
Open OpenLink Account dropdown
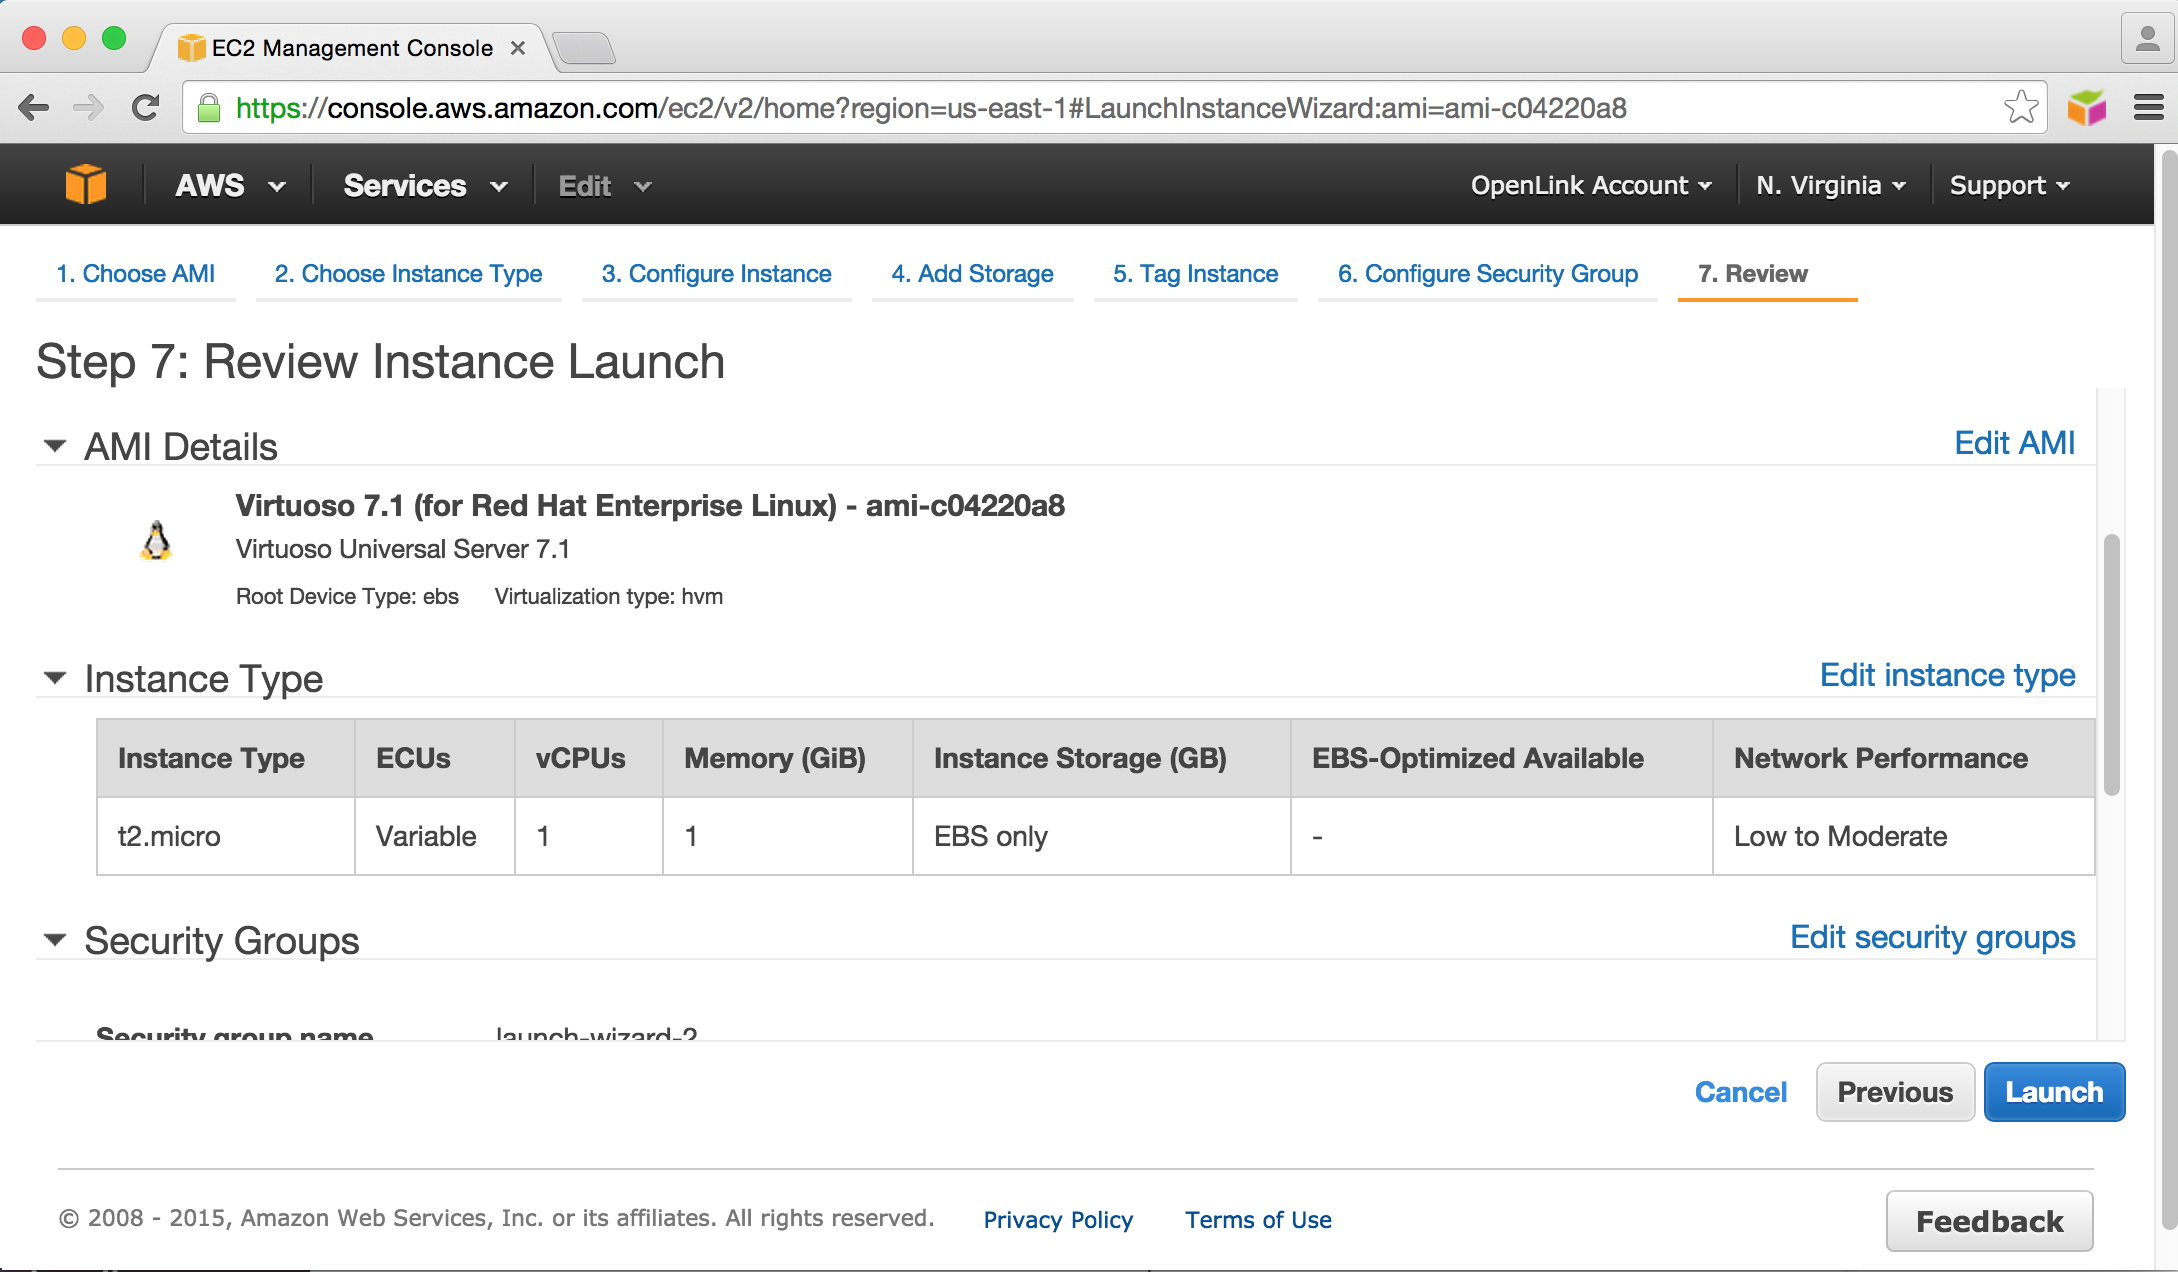pyautogui.click(x=1590, y=186)
